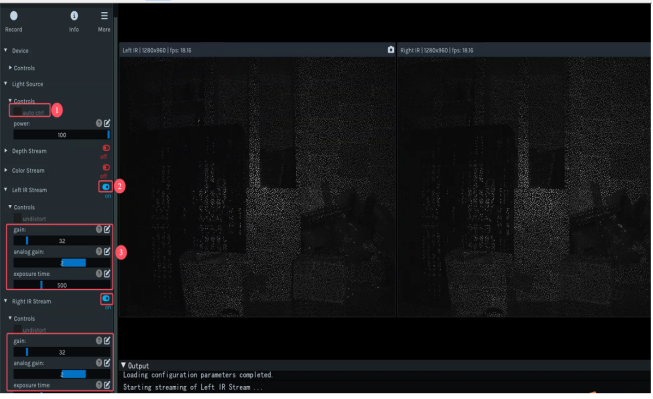
Task: Collapse the Device section
Action: 6,50
